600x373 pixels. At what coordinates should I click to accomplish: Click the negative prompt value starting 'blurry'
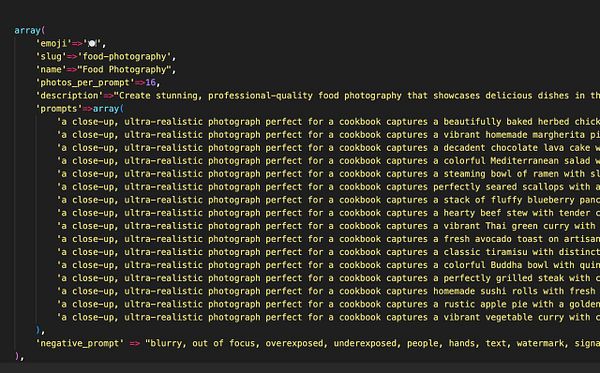tap(372, 343)
